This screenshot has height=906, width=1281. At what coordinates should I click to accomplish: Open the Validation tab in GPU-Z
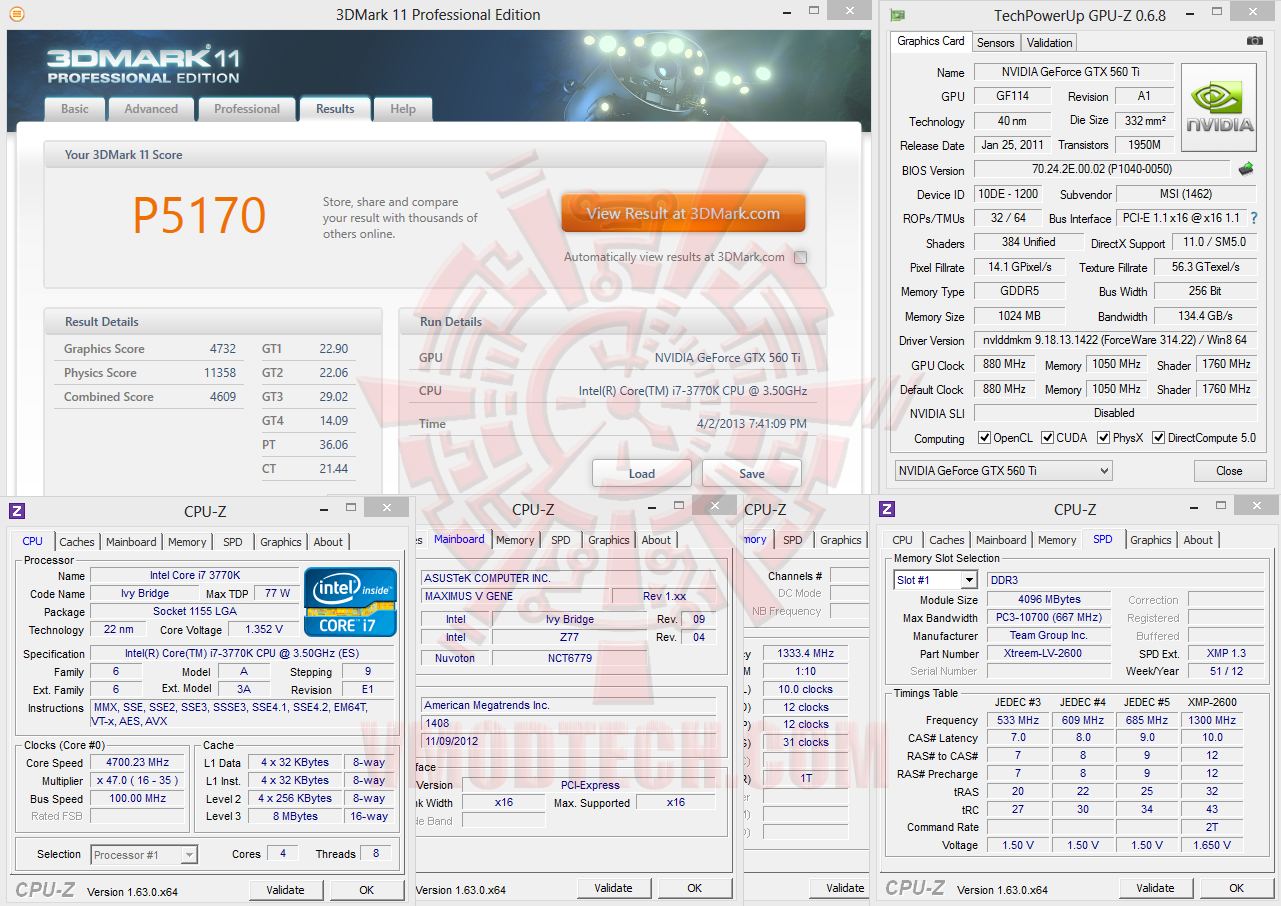[1050, 43]
